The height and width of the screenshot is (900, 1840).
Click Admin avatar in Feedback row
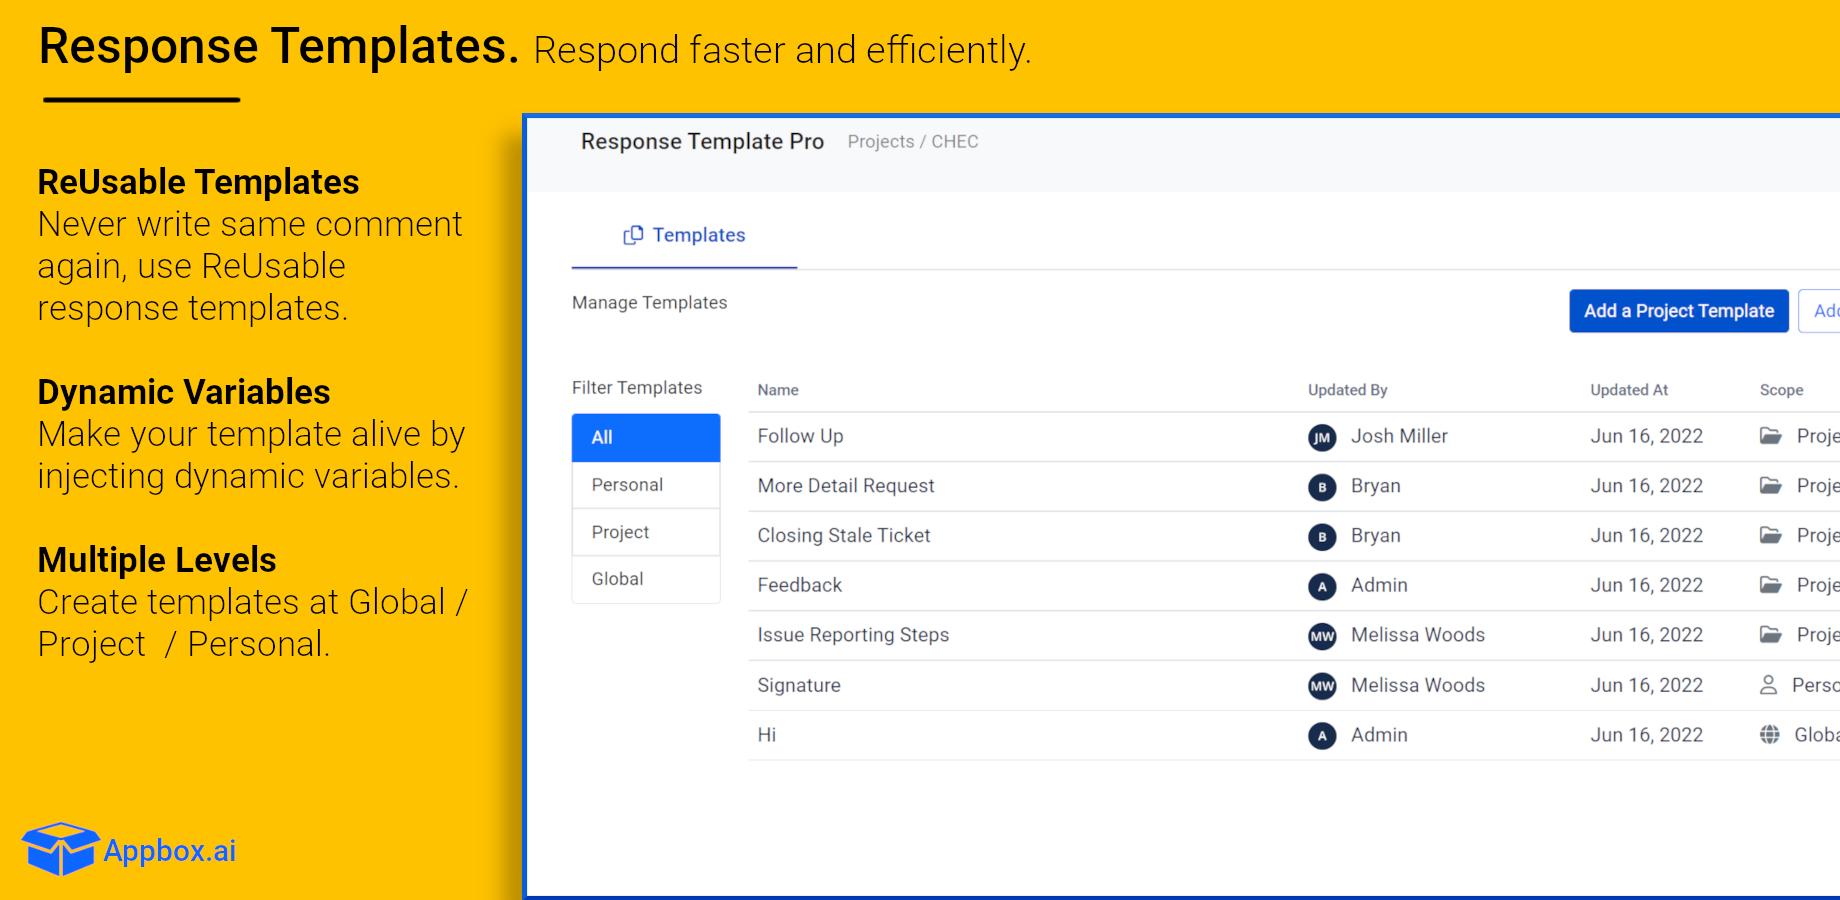click(x=1322, y=587)
